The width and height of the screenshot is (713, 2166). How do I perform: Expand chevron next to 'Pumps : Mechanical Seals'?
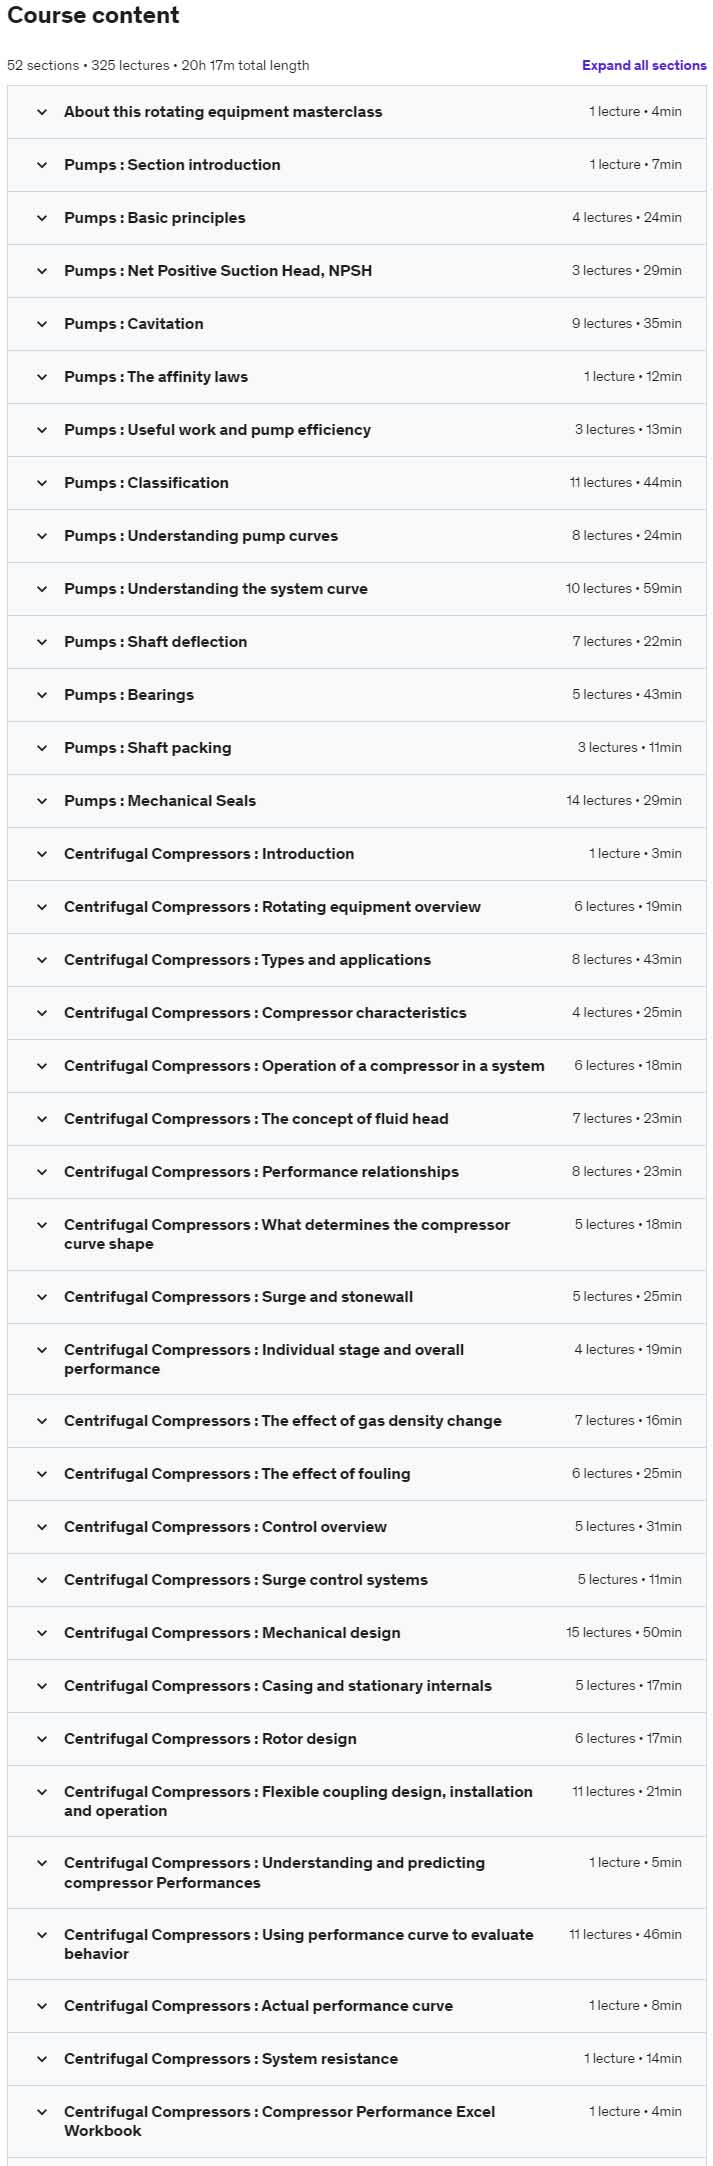pos(42,801)
